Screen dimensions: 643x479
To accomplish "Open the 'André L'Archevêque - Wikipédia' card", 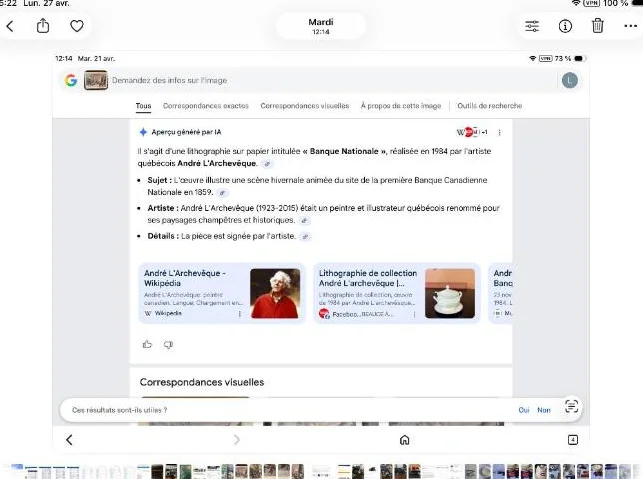I will coord(222,293).
